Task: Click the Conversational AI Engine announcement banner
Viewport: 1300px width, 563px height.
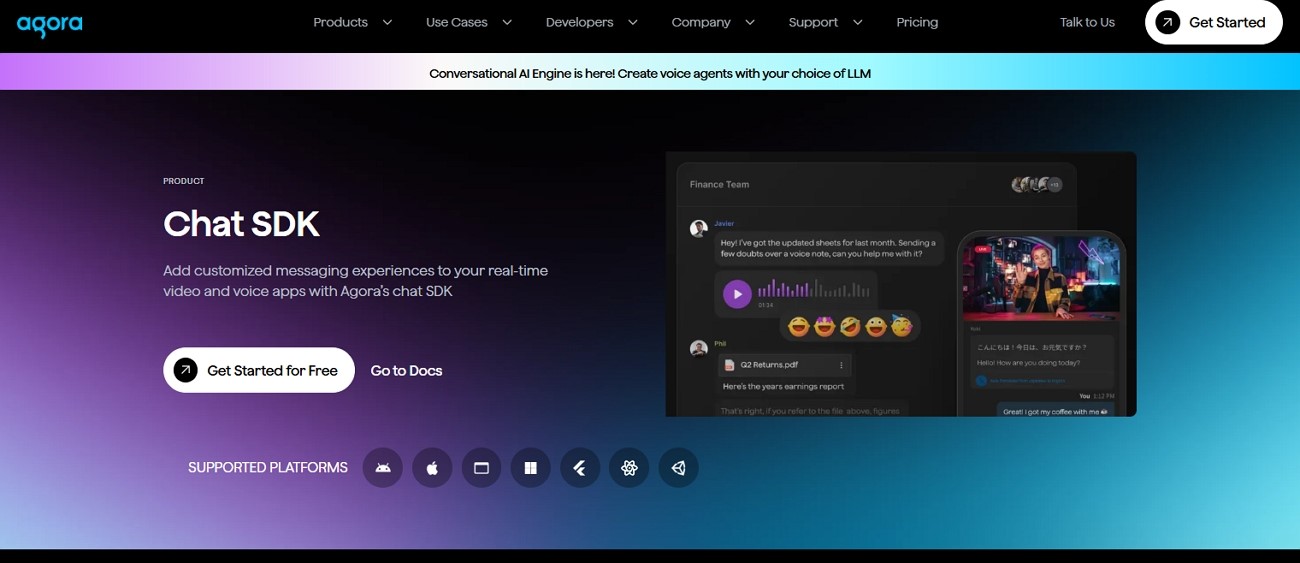Action: [x=650, y=73]
